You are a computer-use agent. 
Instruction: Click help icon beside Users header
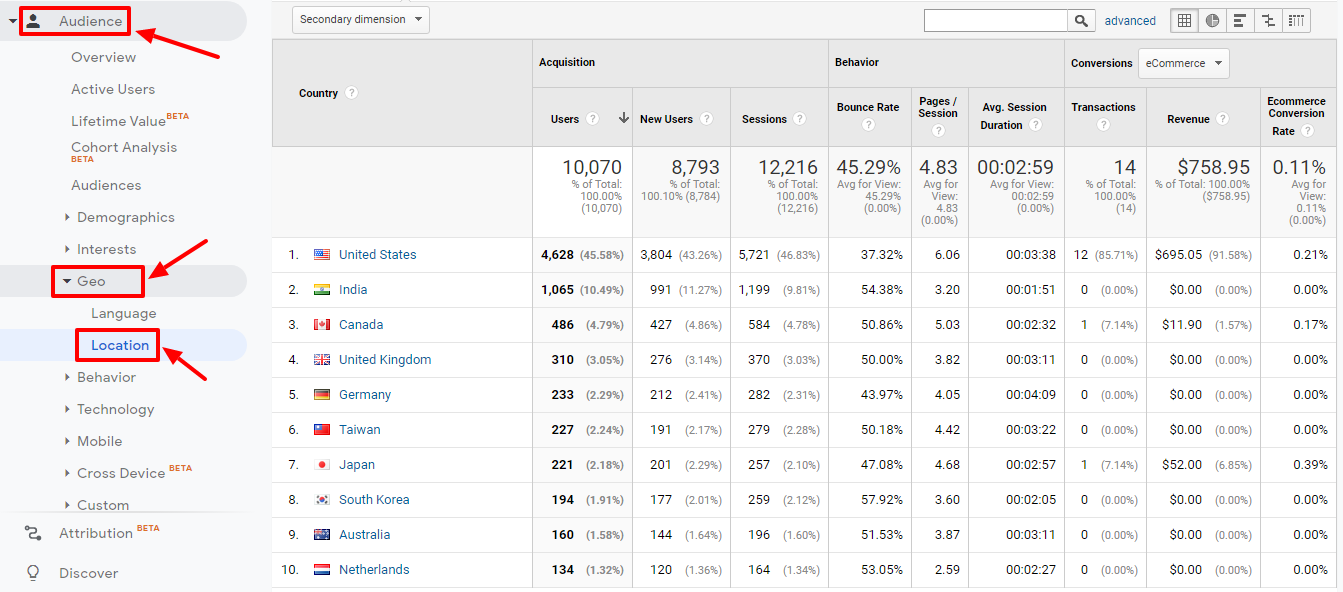592,119
